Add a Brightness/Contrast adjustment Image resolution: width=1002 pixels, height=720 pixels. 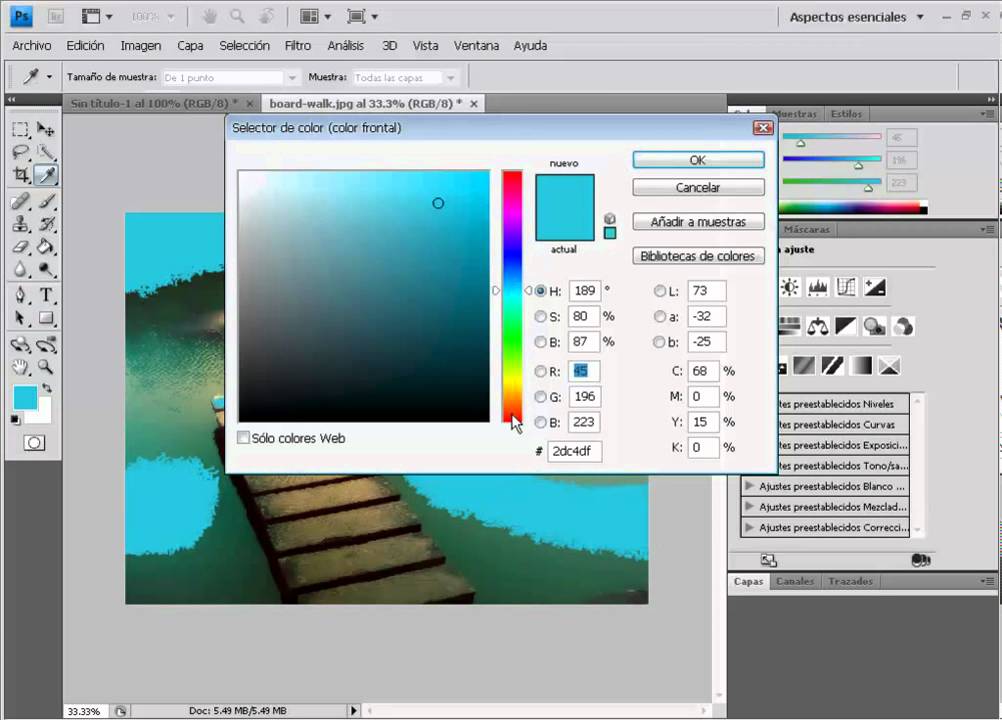790,287
